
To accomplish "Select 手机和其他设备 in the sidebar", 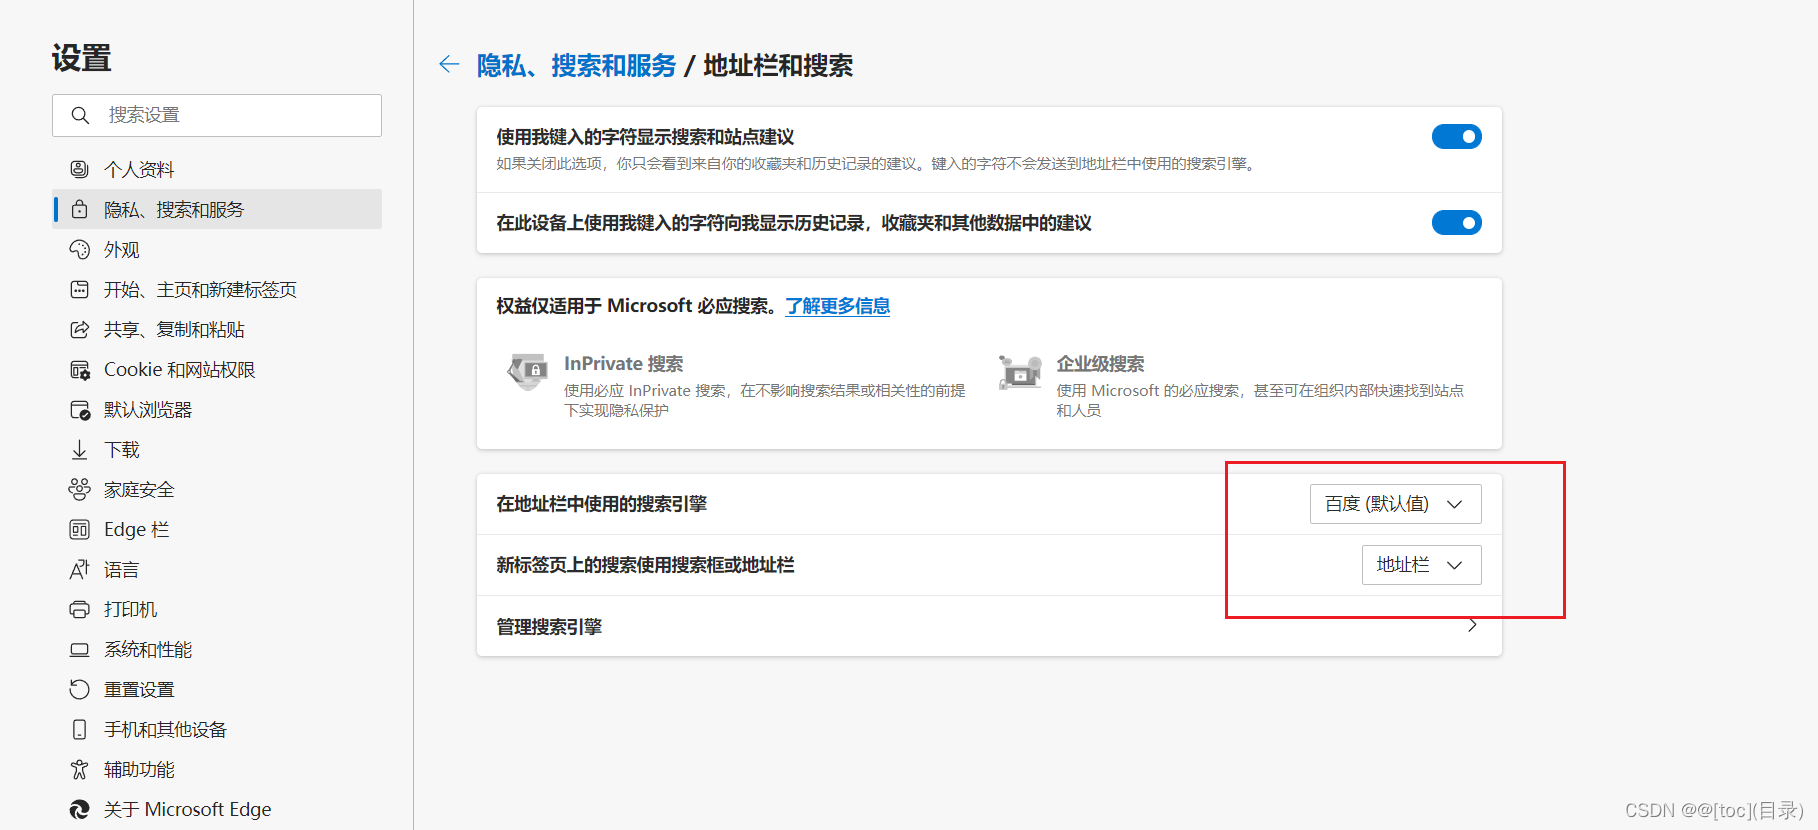I will point(217,729).
